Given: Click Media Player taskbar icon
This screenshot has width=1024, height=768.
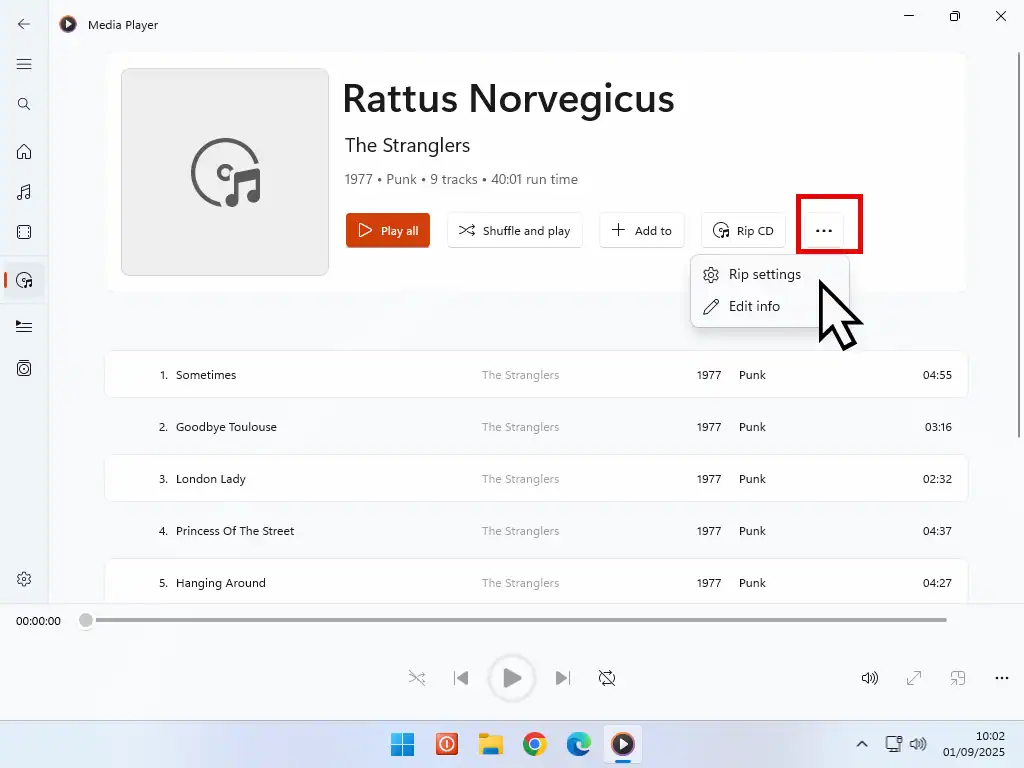Looking at the screenshot, I should 622,744.
